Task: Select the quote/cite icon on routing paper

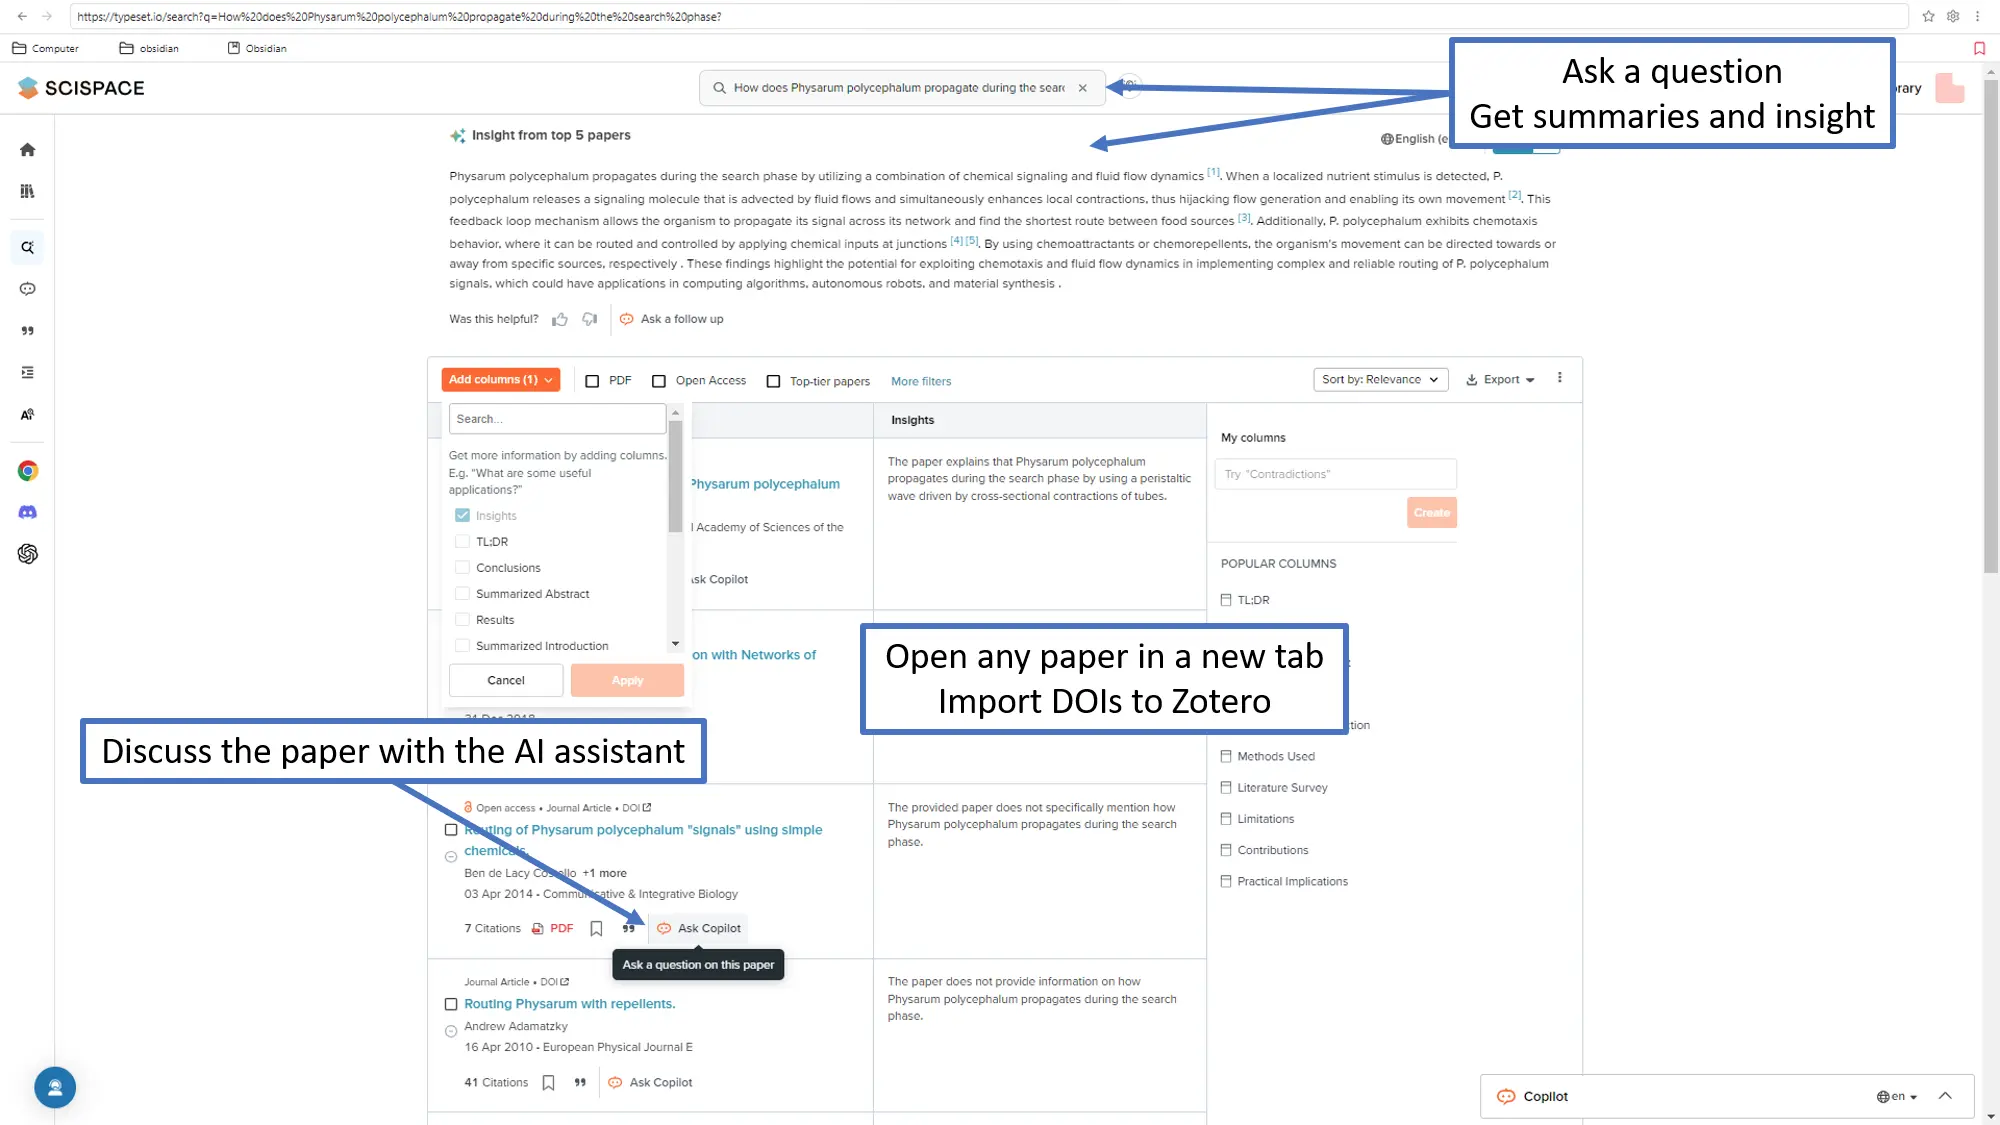Action: pyautogui.click(x=629, y=927)
